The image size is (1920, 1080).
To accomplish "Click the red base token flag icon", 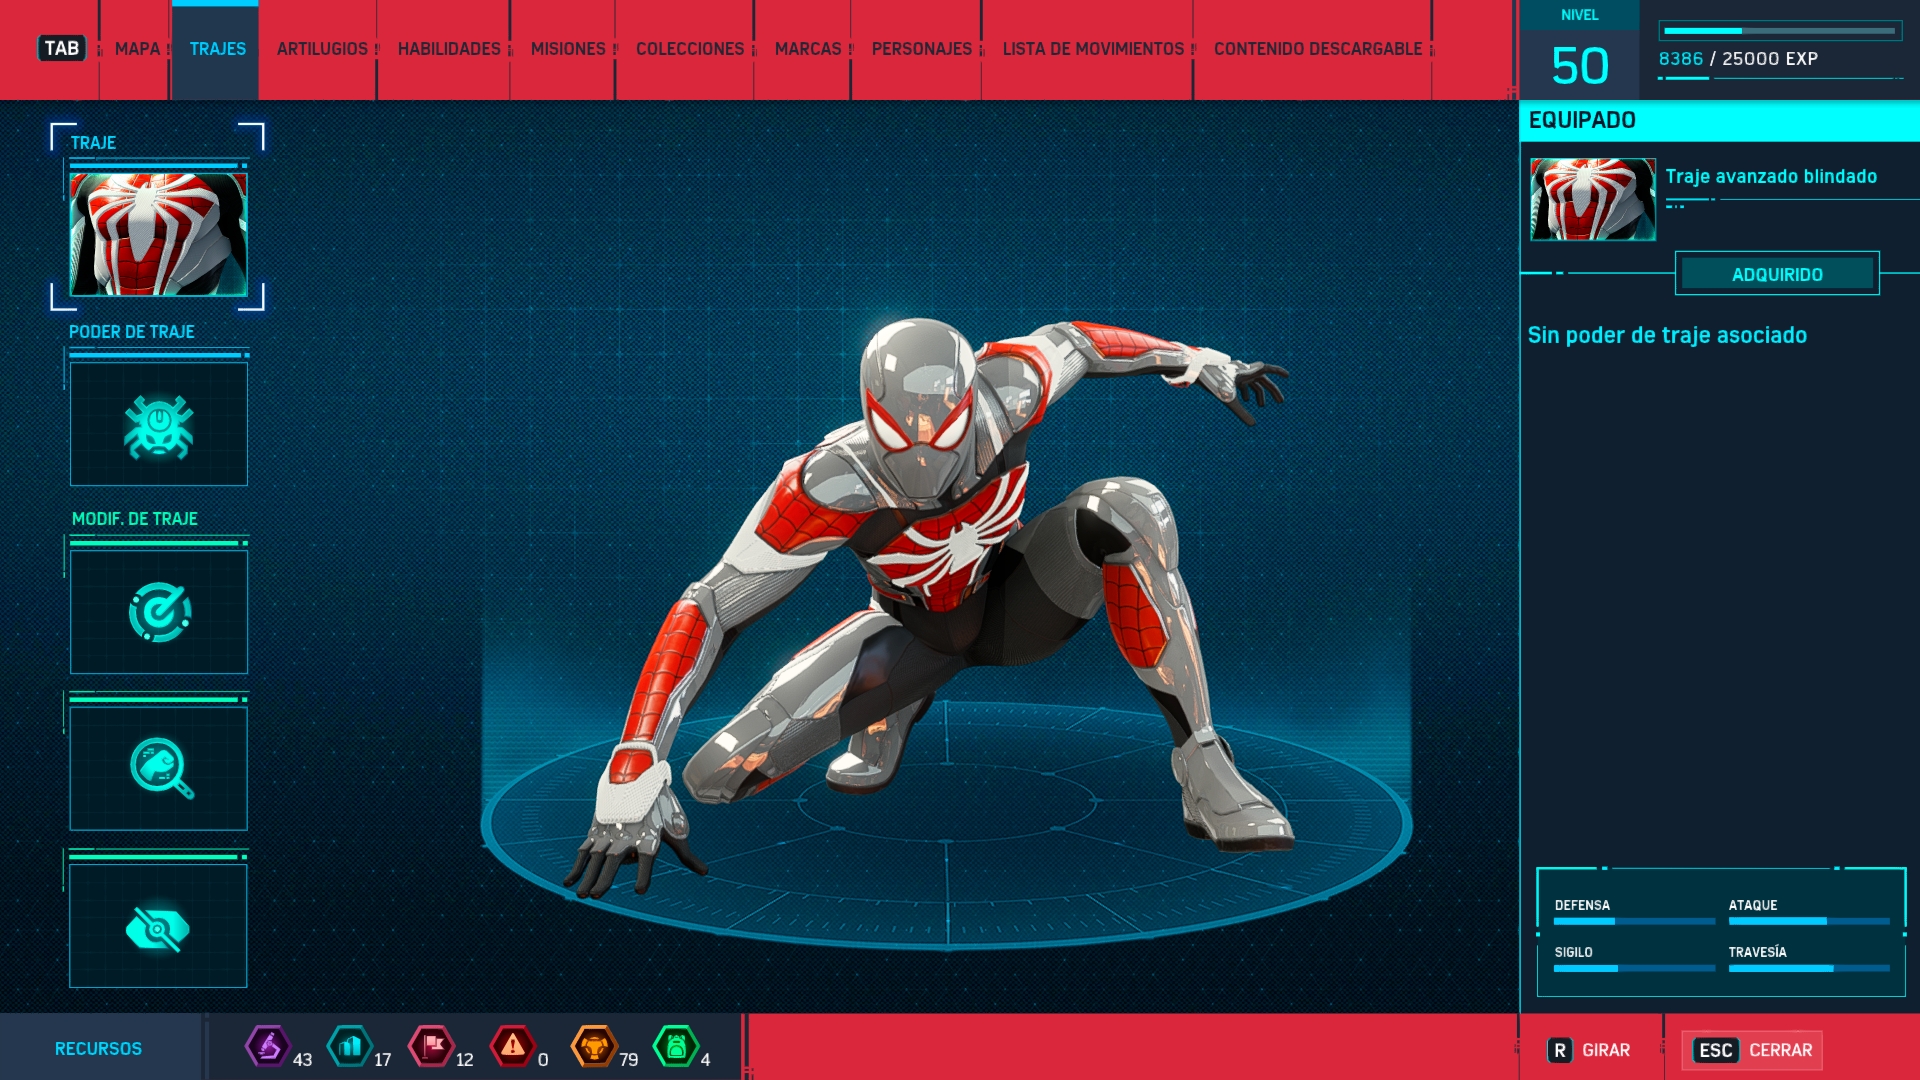I will click(x=432, y=1047).
